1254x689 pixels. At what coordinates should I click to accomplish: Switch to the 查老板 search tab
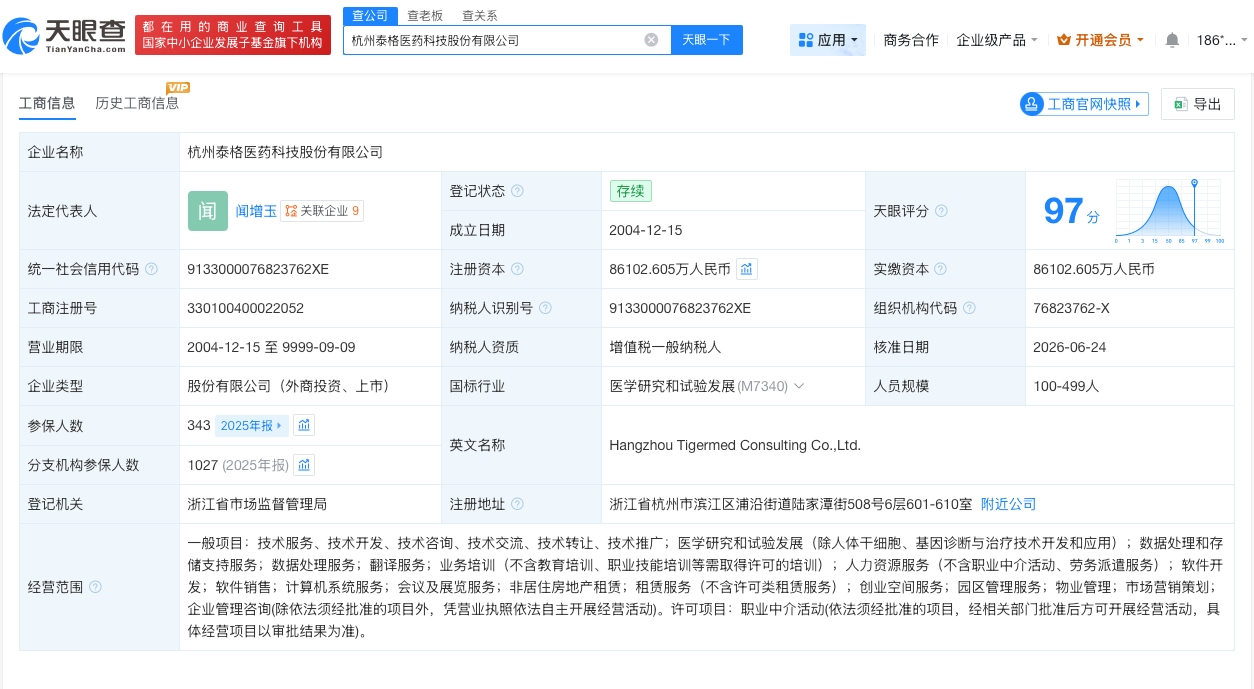tap(424, 15)
